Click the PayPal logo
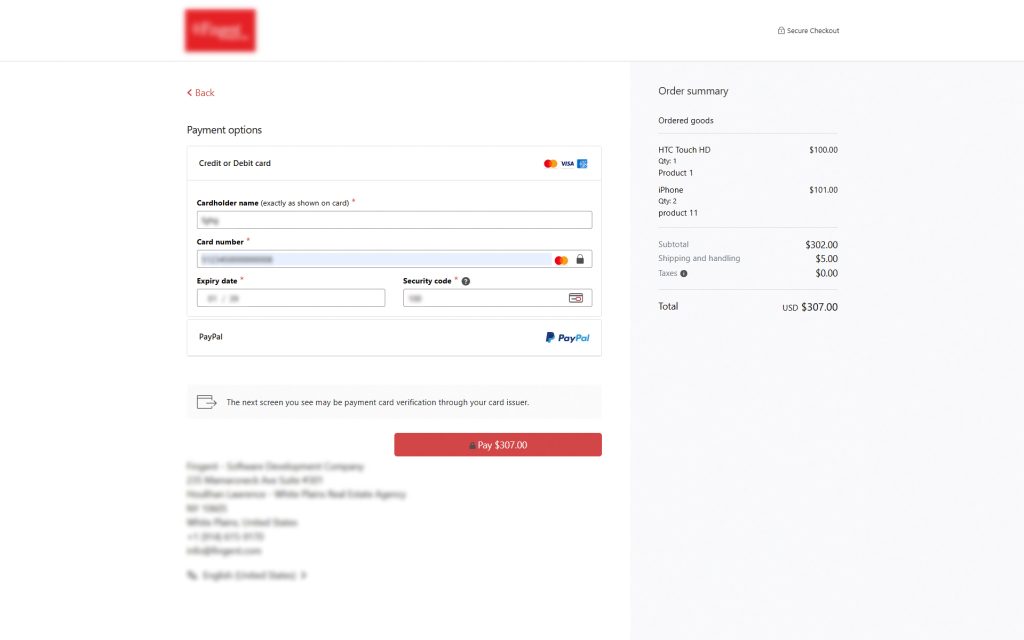Image resolution: width=1024 pixels, height=640 pixels. (569, 337)
